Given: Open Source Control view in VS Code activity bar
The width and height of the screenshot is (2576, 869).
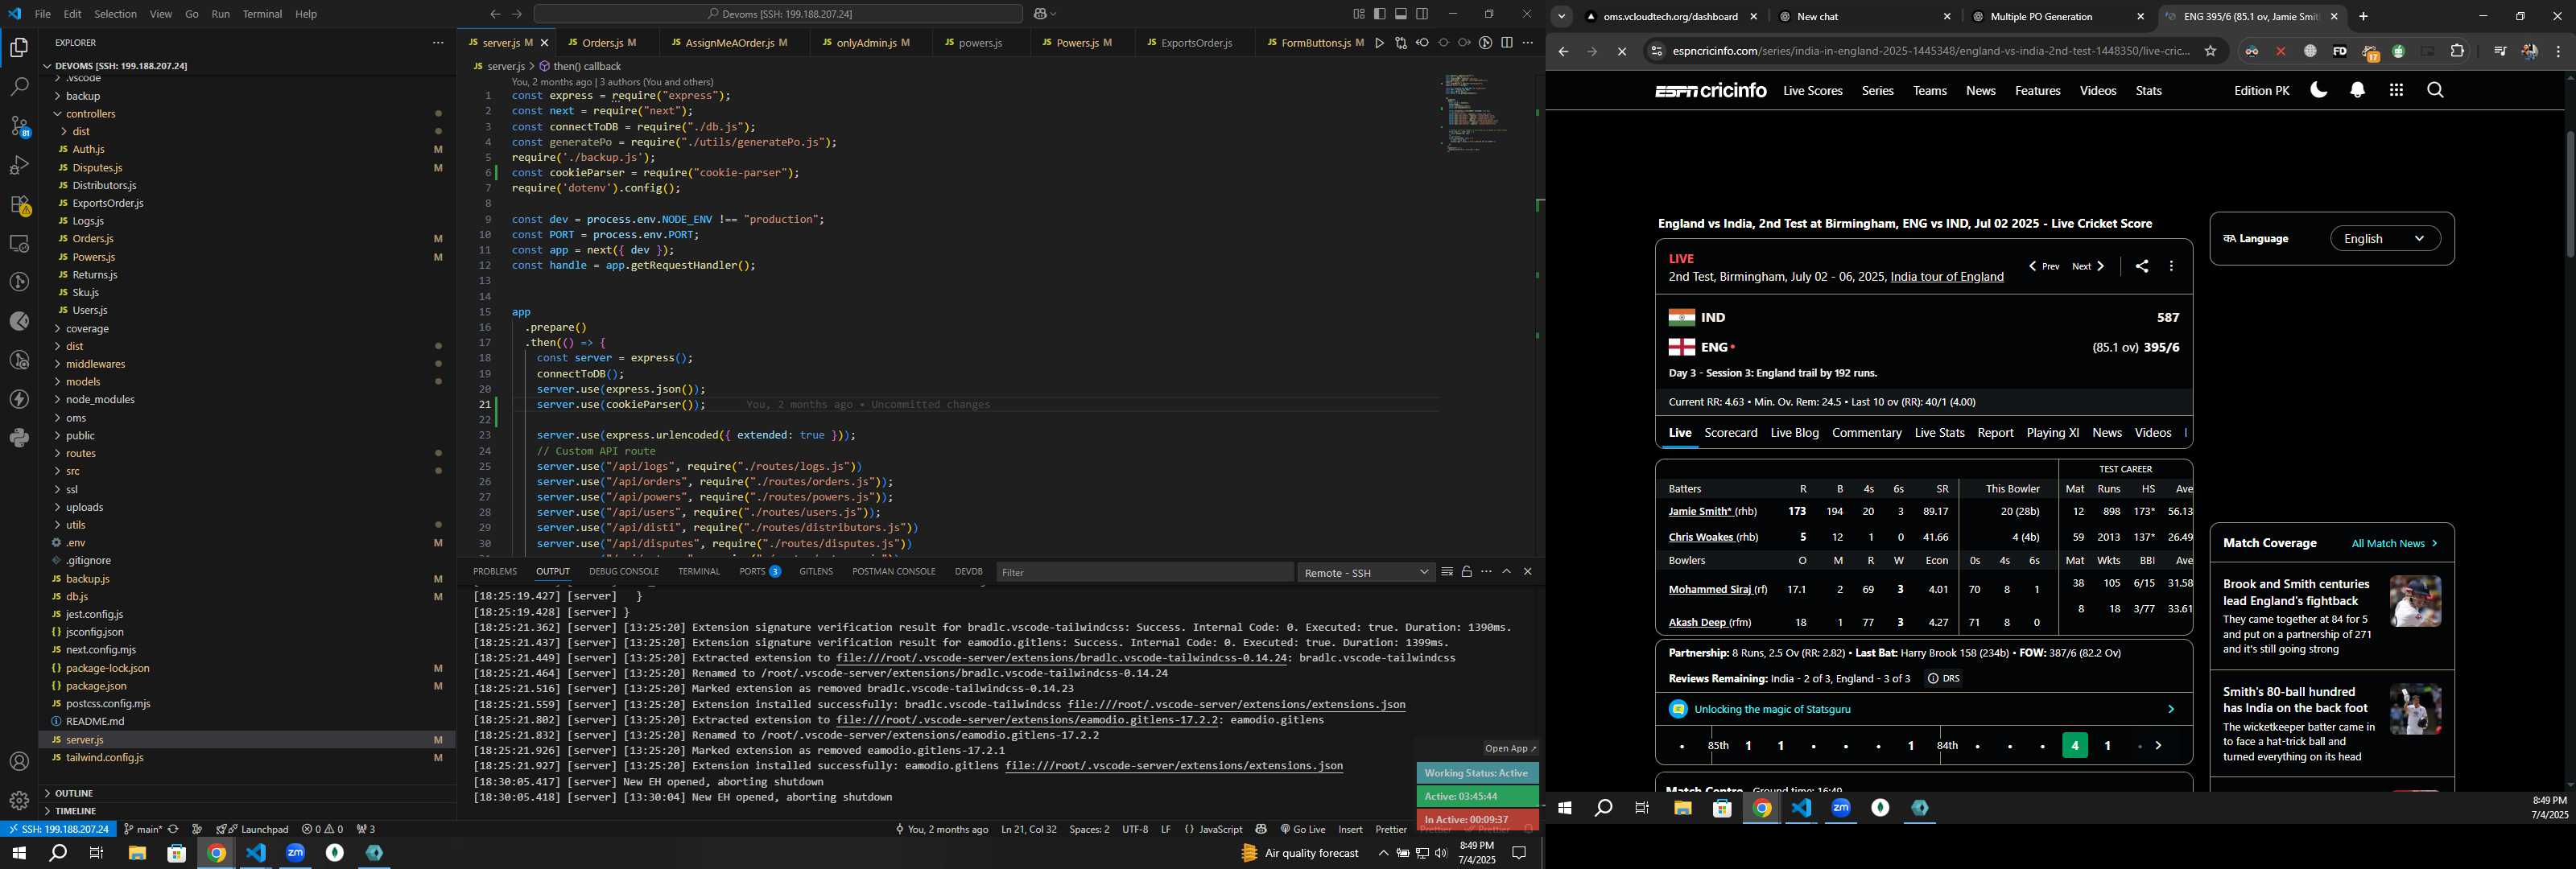Looking at the screenshot, I should (x=19, y=126).
